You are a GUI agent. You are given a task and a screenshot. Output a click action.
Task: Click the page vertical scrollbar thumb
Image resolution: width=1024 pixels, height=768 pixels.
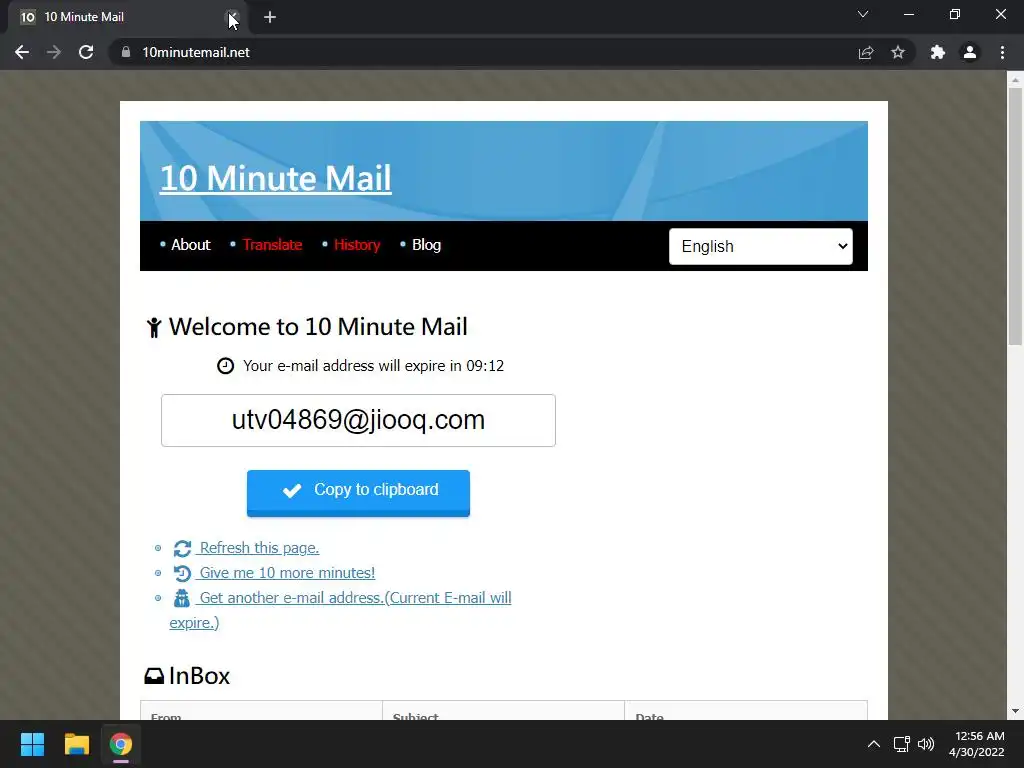1015,216
